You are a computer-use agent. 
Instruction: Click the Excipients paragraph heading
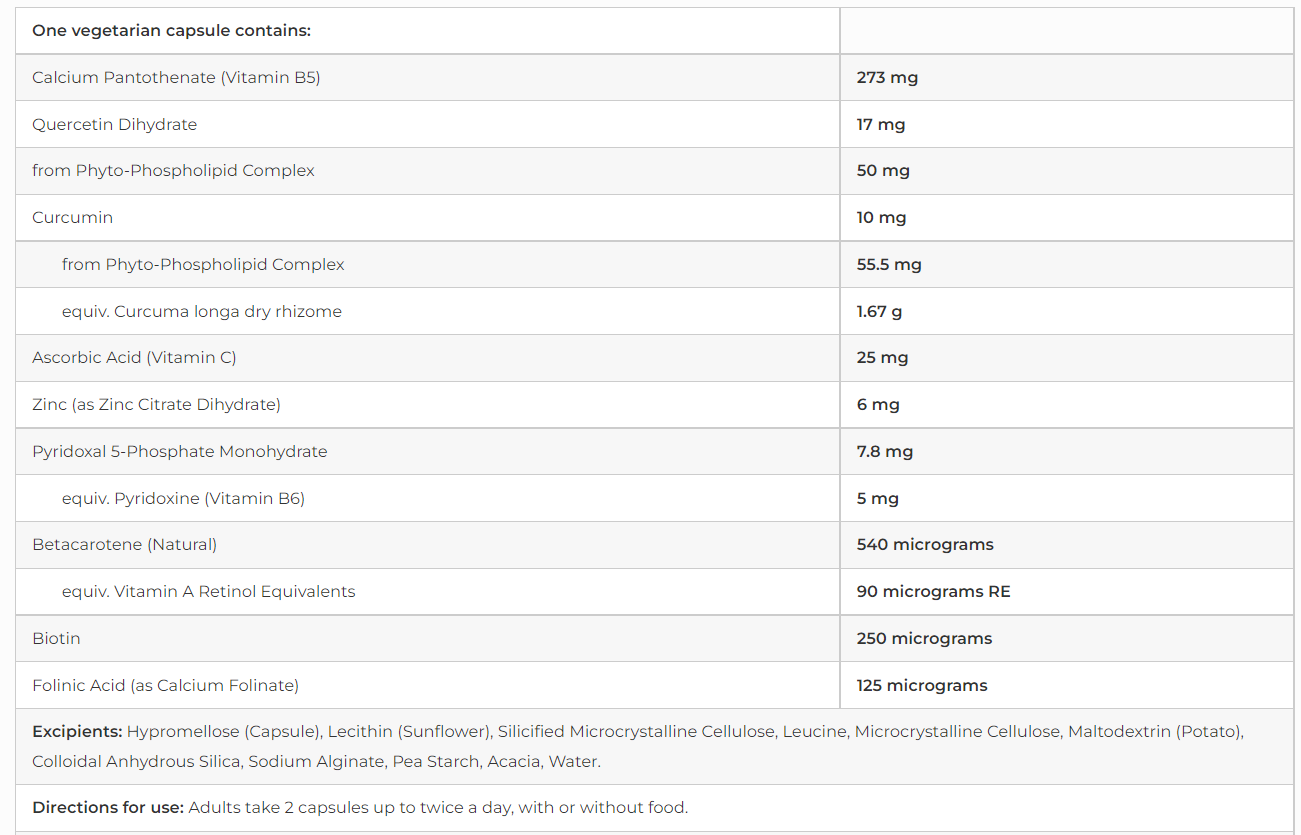point(77,731)
